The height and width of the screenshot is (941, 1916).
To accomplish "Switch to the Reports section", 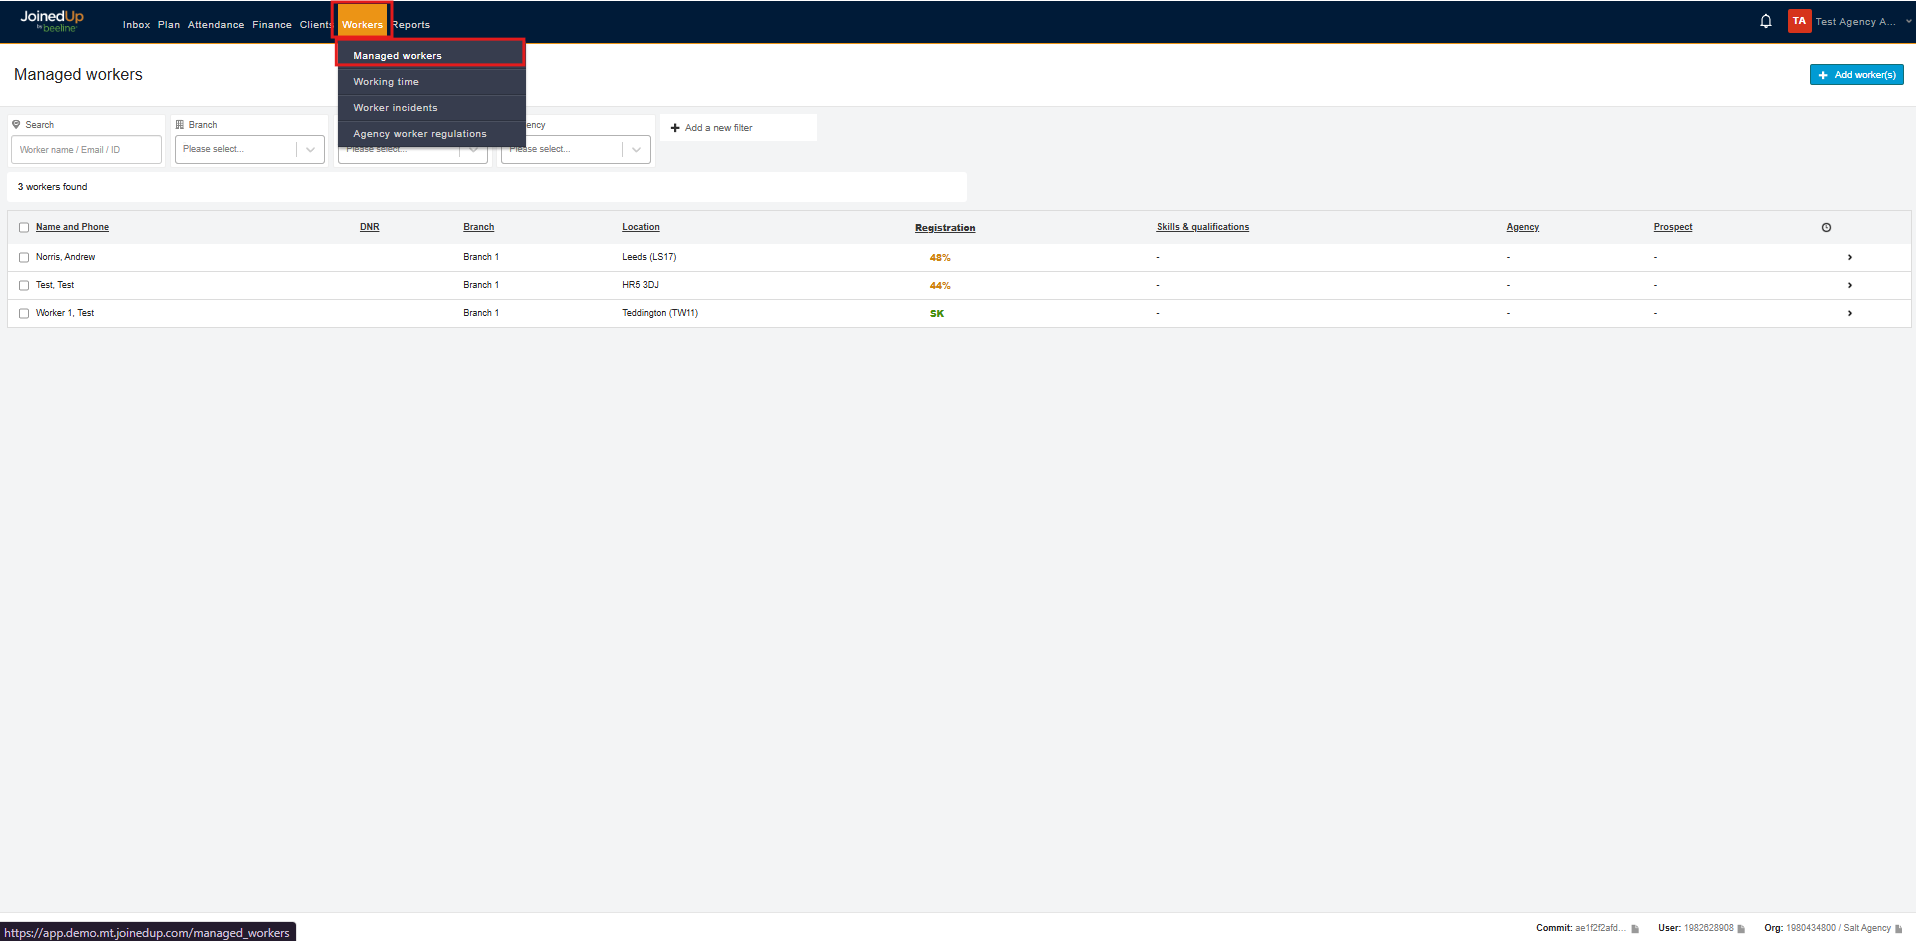I will 411,24.
